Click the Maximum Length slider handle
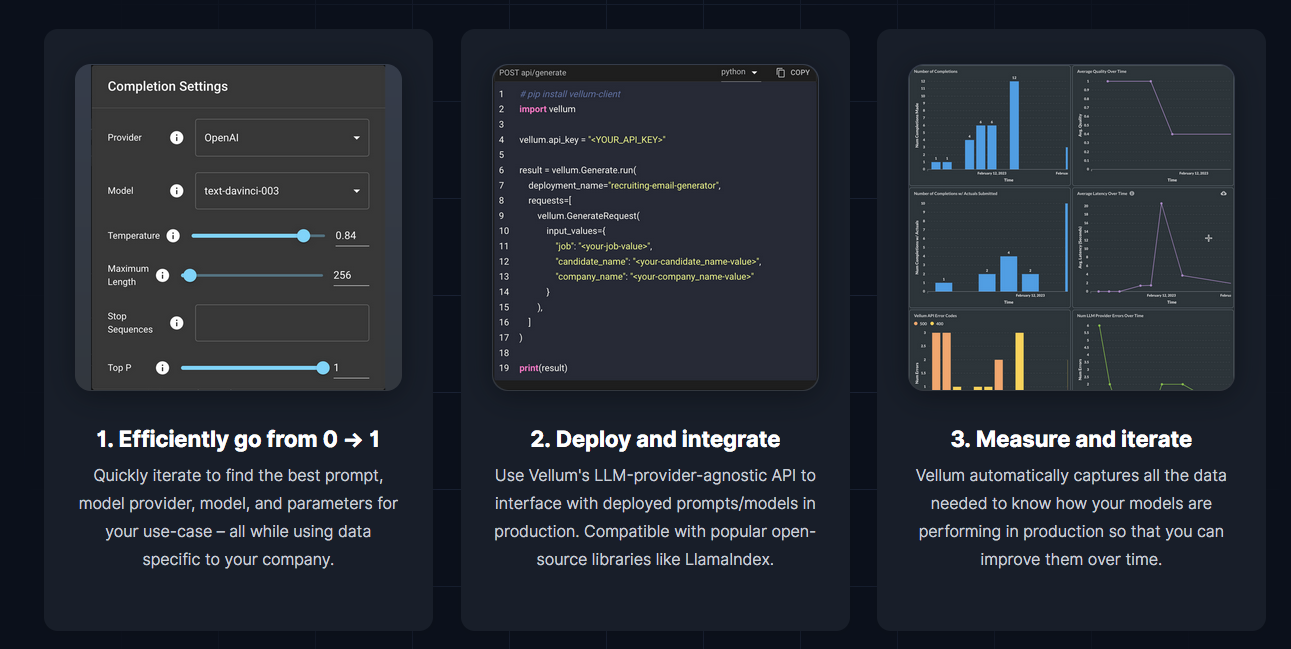Screen dimensions: 1291x649 (189, 275)
